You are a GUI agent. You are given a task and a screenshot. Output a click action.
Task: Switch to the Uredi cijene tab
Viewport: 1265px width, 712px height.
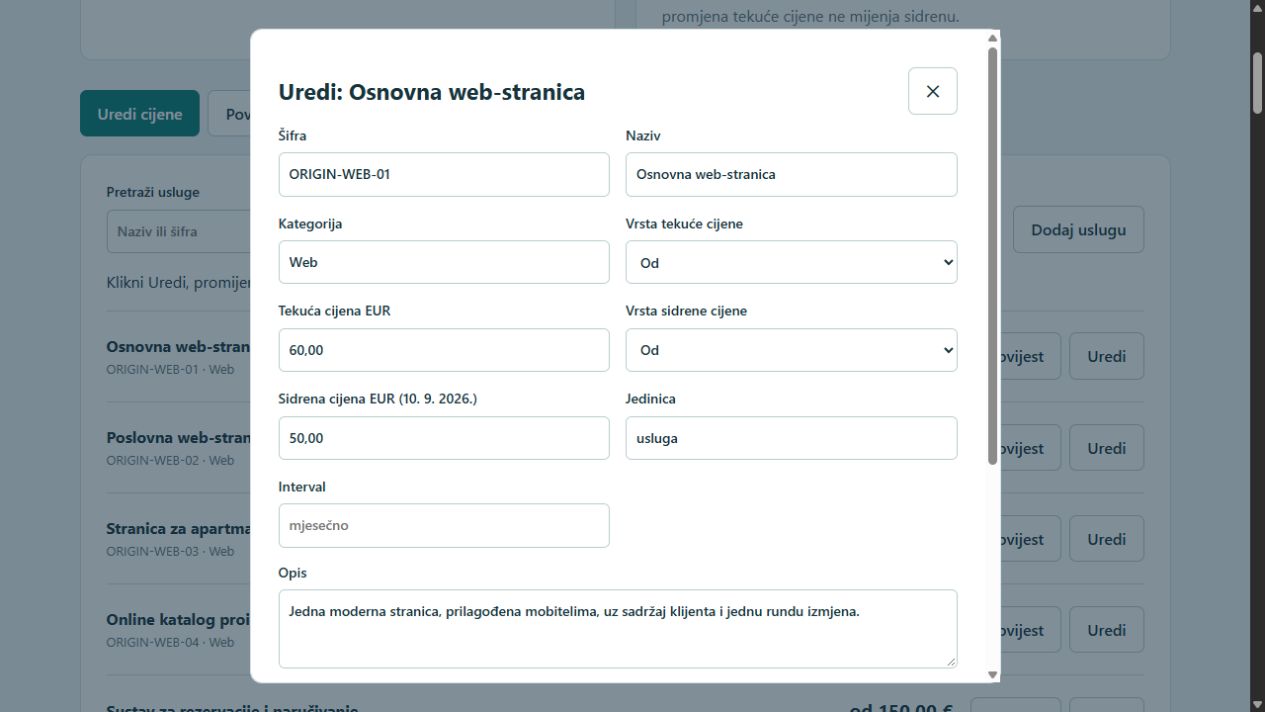[x=140, y=114]
